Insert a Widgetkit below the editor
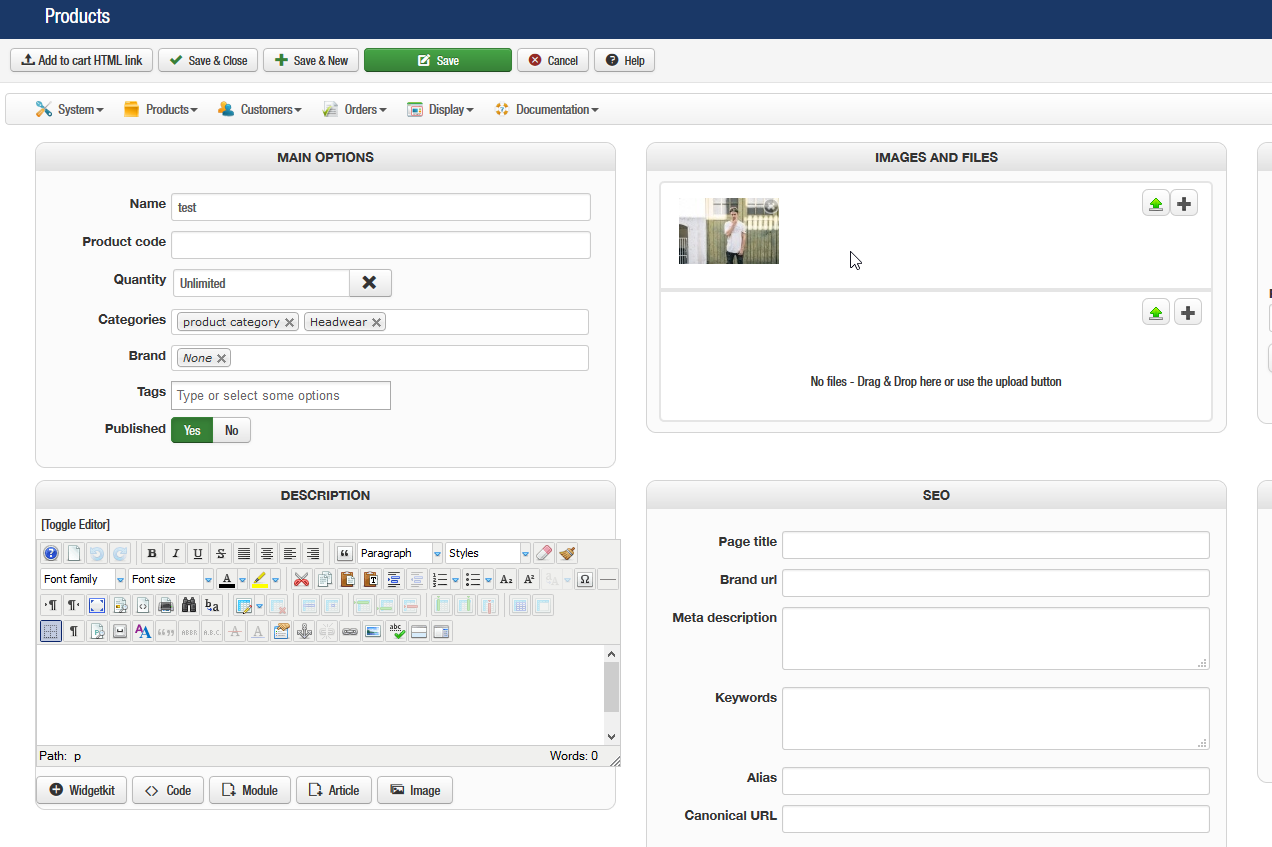The image size is (1272, 847). (82, 790)
